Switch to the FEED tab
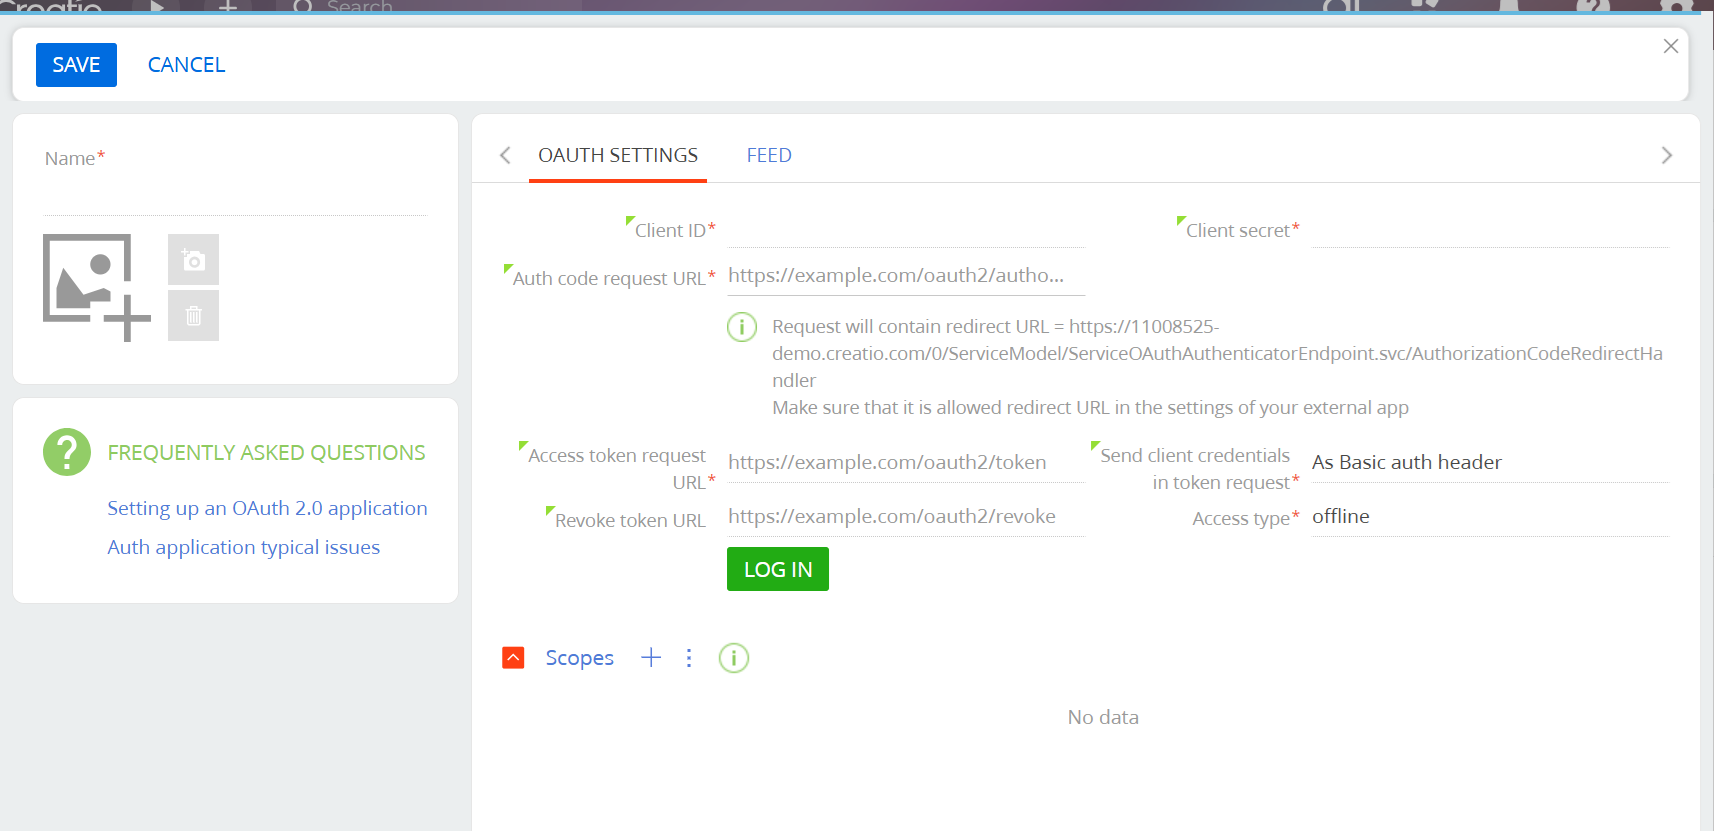Viewport: 1714px width, 831px height. pos(768,155)
